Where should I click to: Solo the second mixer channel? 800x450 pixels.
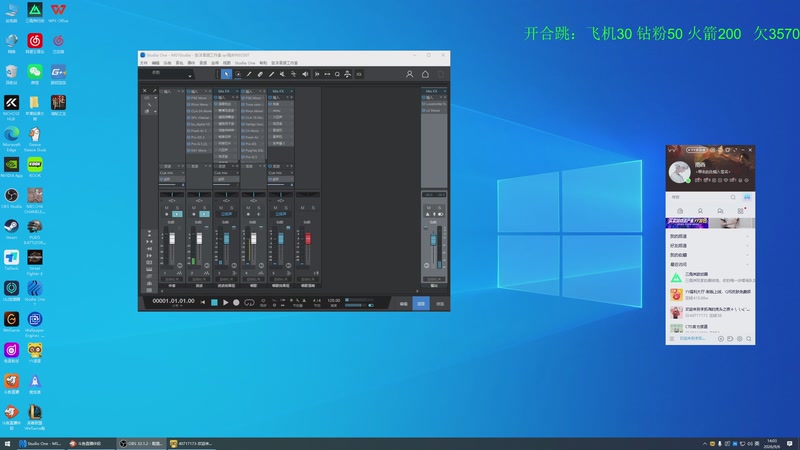[205, 208]
